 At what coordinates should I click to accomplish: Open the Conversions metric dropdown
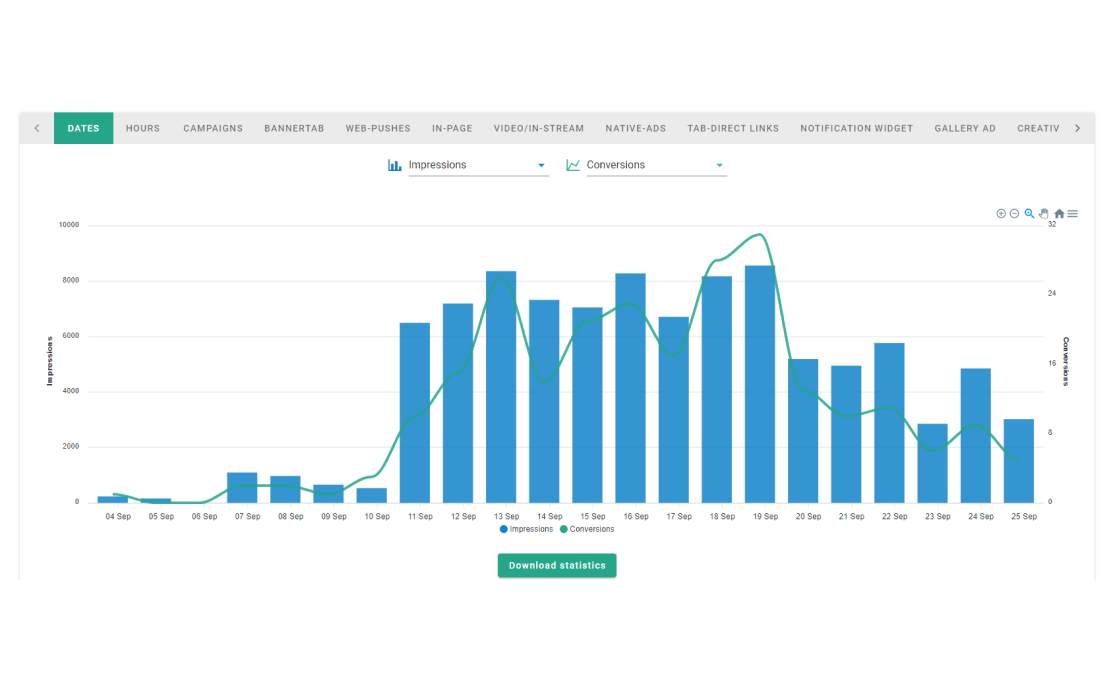coord(655,165)
